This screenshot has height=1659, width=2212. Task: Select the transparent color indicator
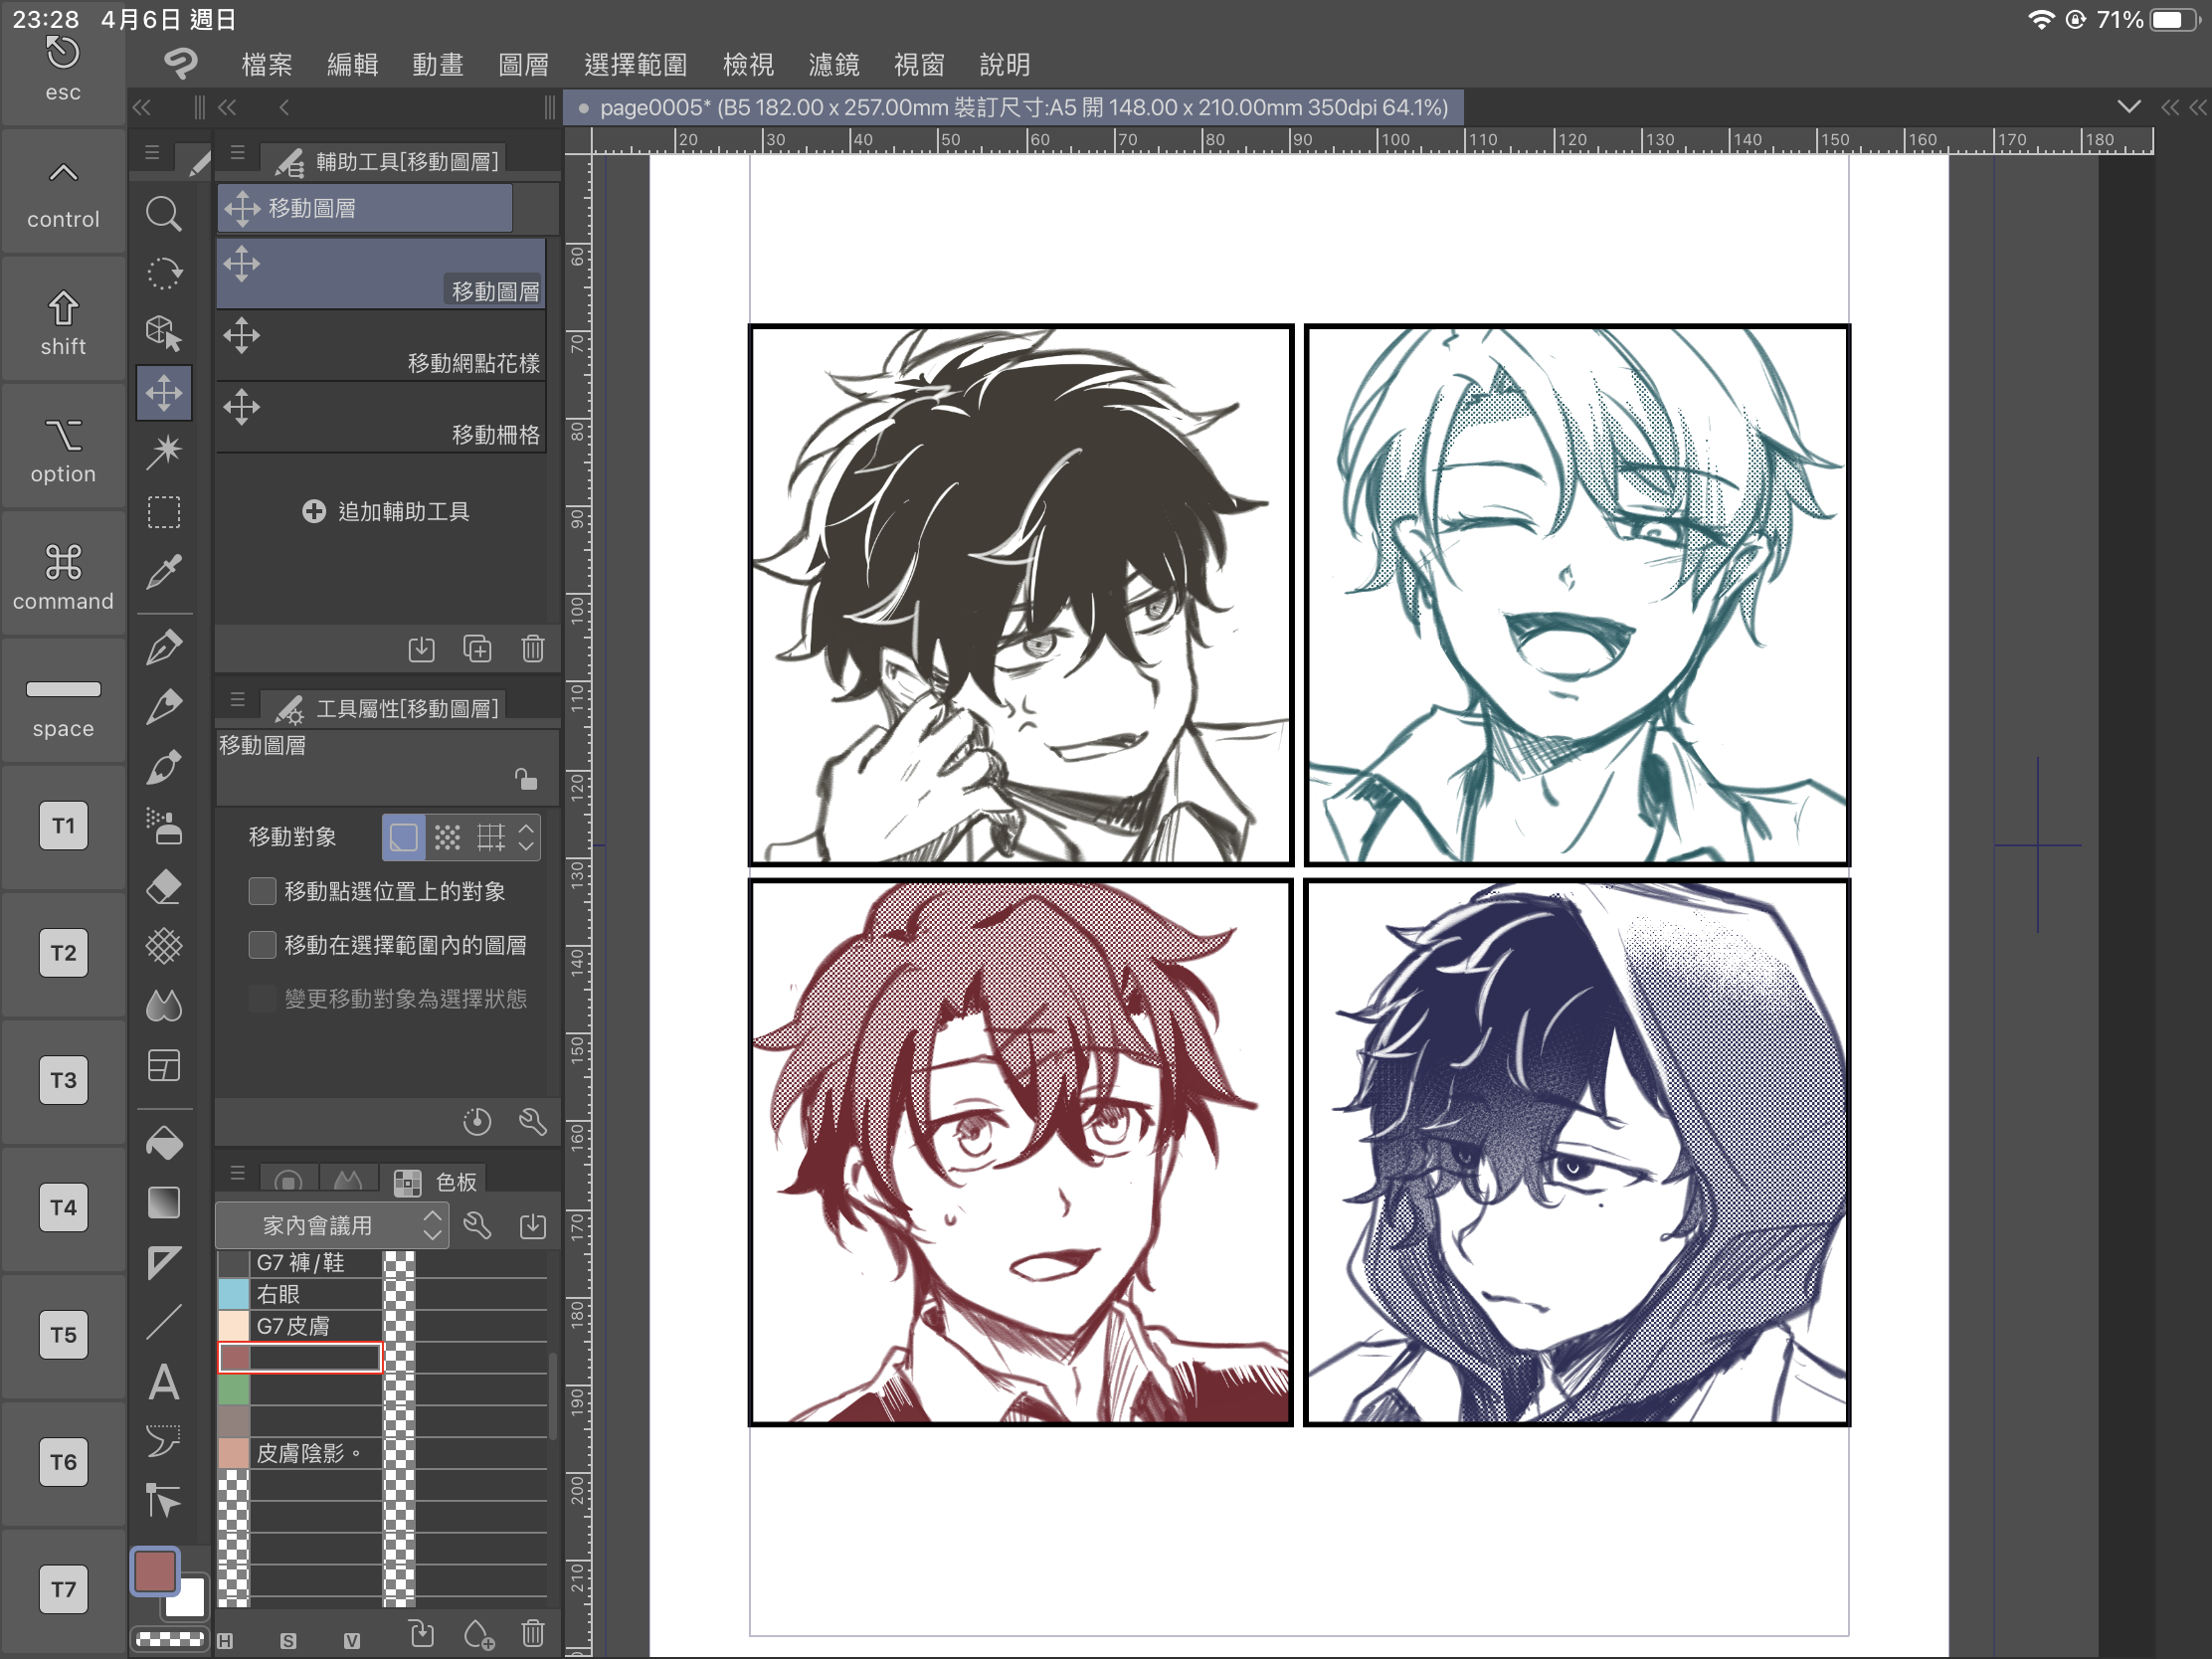[x=169, y=1640]
